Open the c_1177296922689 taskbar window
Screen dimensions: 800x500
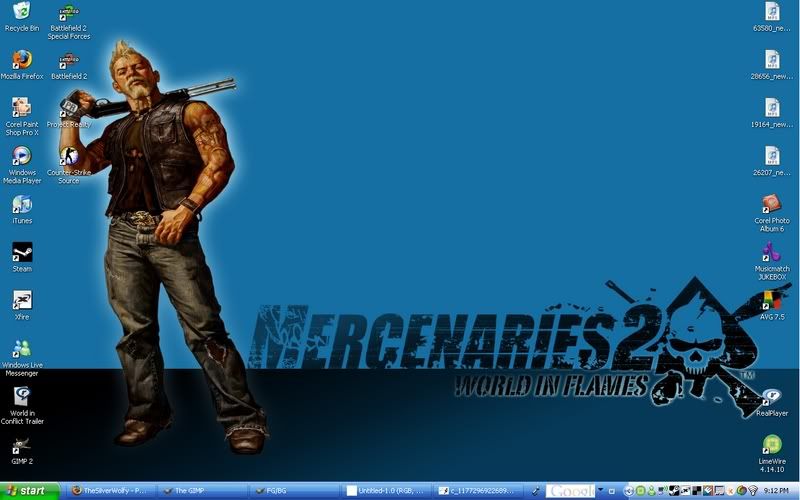pyautogui.click(x=479, y=491)
